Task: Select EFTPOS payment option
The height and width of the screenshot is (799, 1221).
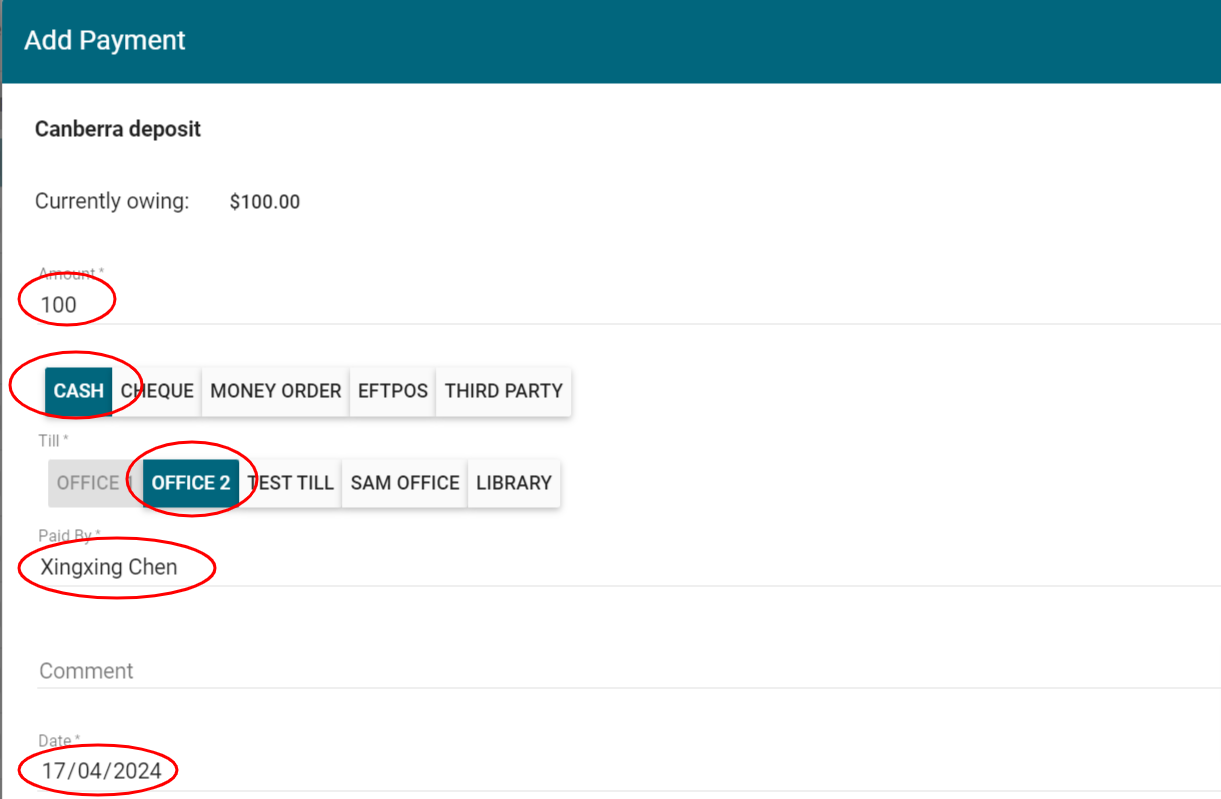Action: (391, 391)
